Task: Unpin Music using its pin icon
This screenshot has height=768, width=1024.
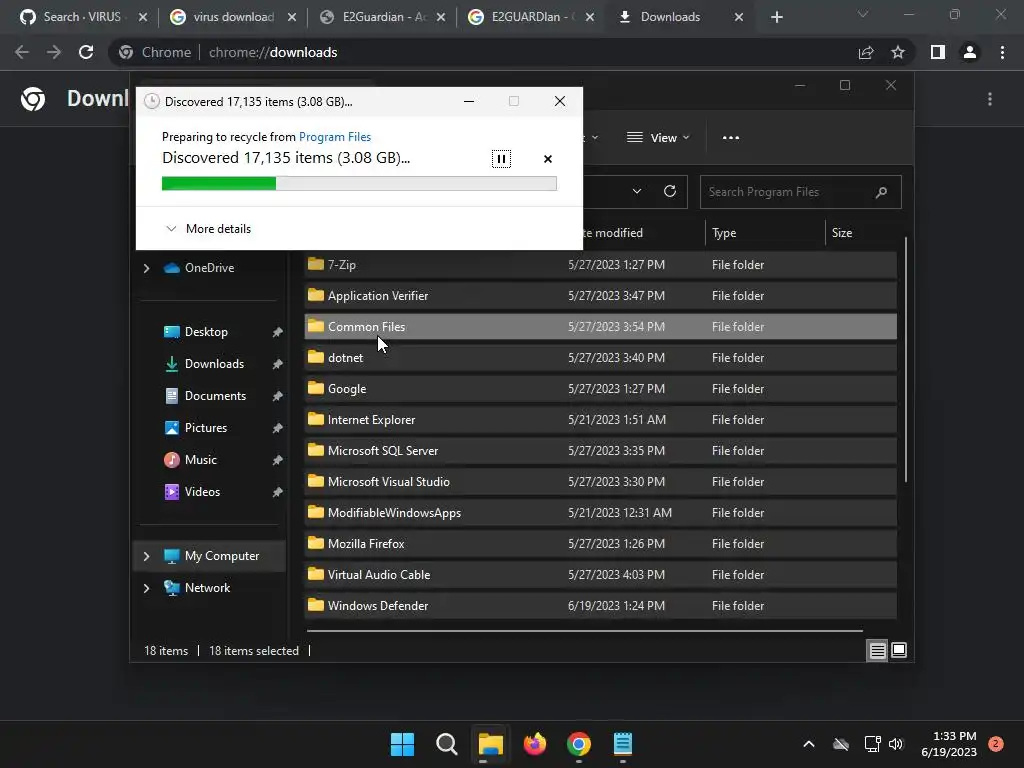Action: (277, 460)
